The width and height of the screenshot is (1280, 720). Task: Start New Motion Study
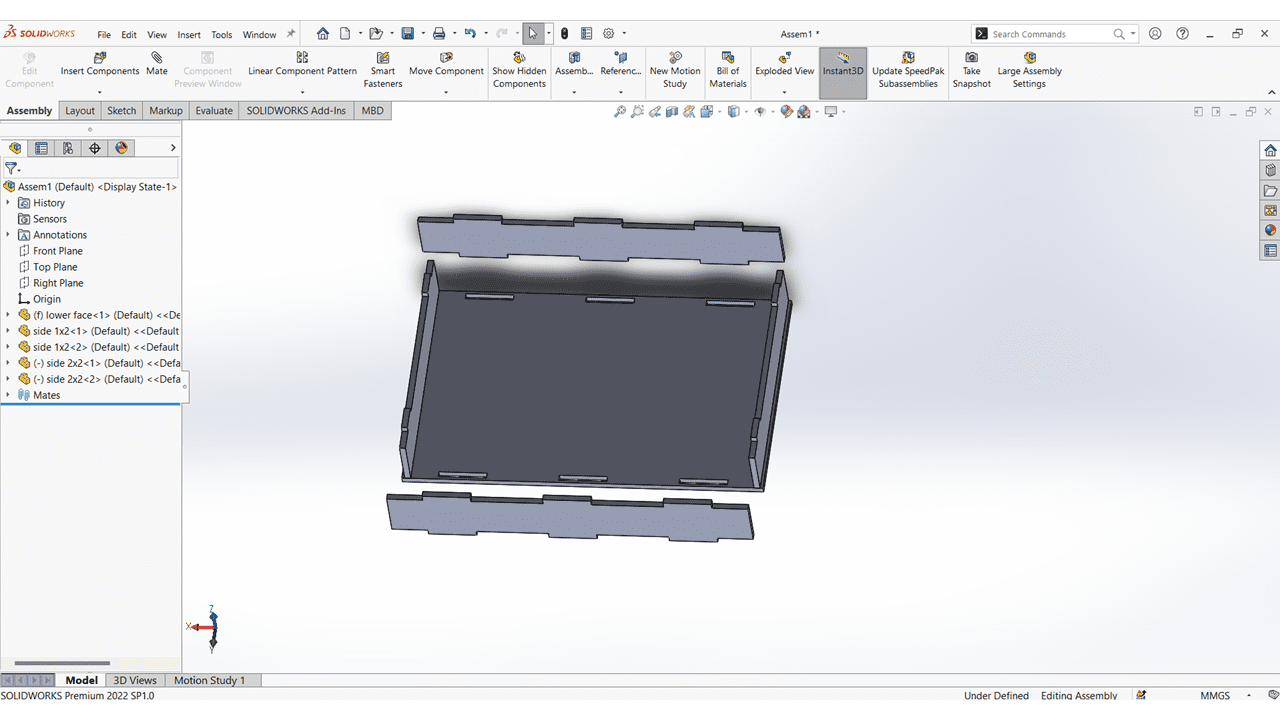675,70
